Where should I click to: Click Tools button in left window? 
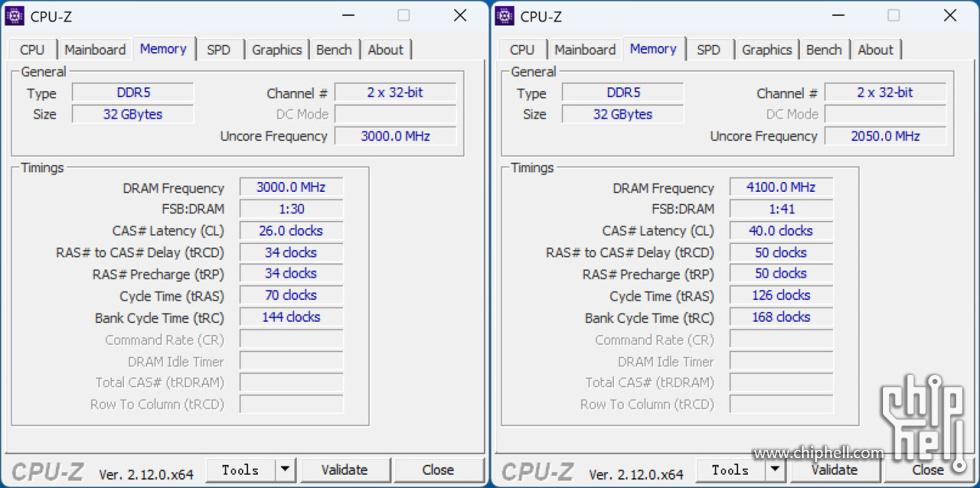tap(240, 469)
